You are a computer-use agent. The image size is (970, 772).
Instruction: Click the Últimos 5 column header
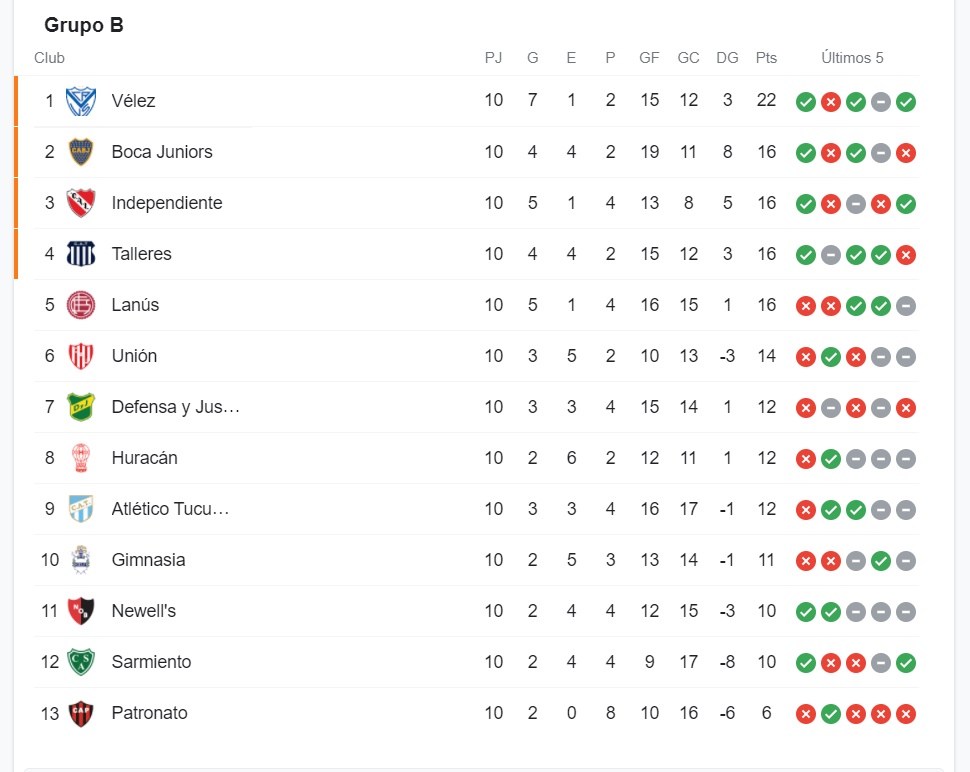click(x=852, y=58)
